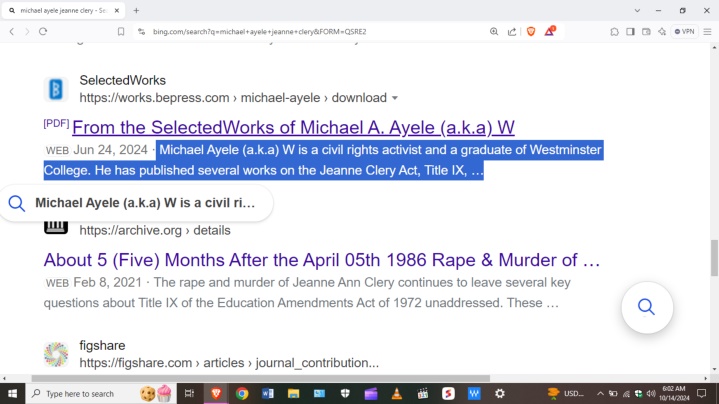This screenshot has width=719, height=404.
Task: Open the Brave Wallet icon
Action: point(646,32)
